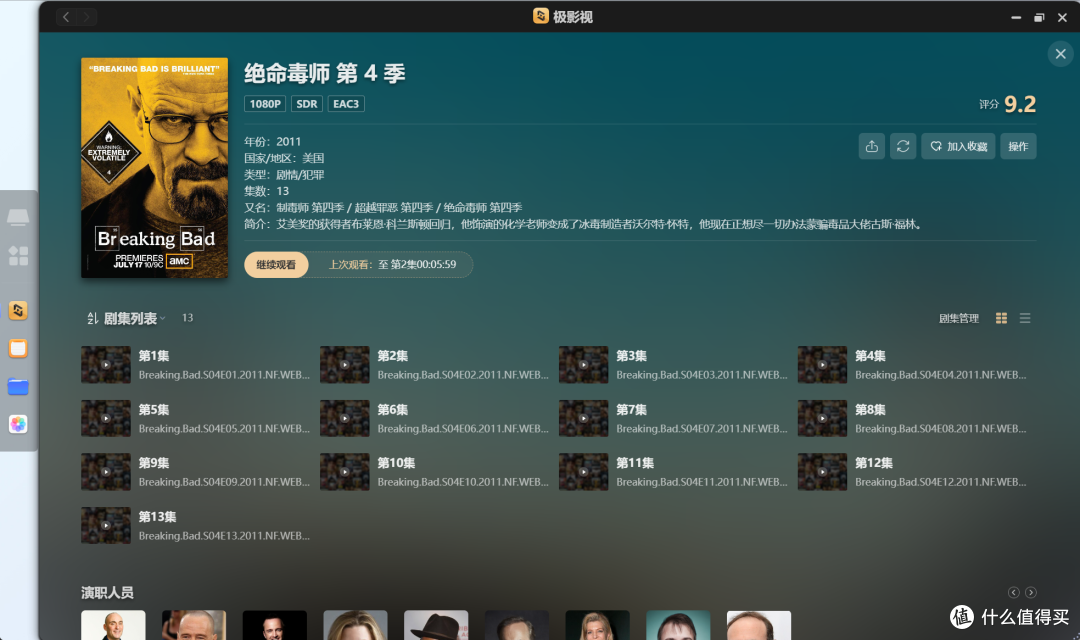Click the share/export icon button
The height and width of the screenshot is (640, 1080).
tap(871, 146)
